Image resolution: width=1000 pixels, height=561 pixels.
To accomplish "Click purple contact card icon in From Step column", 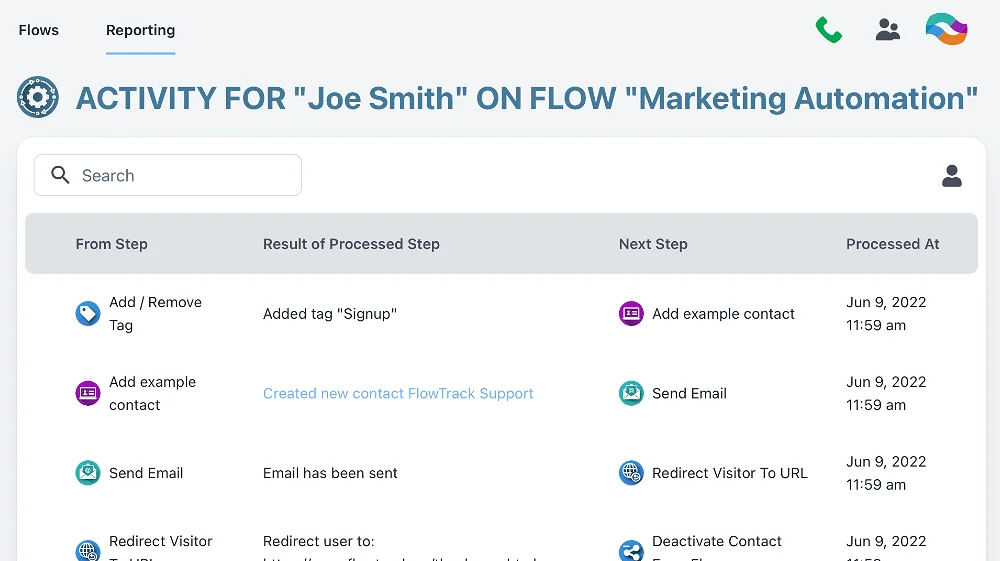I will pos(88,393).
